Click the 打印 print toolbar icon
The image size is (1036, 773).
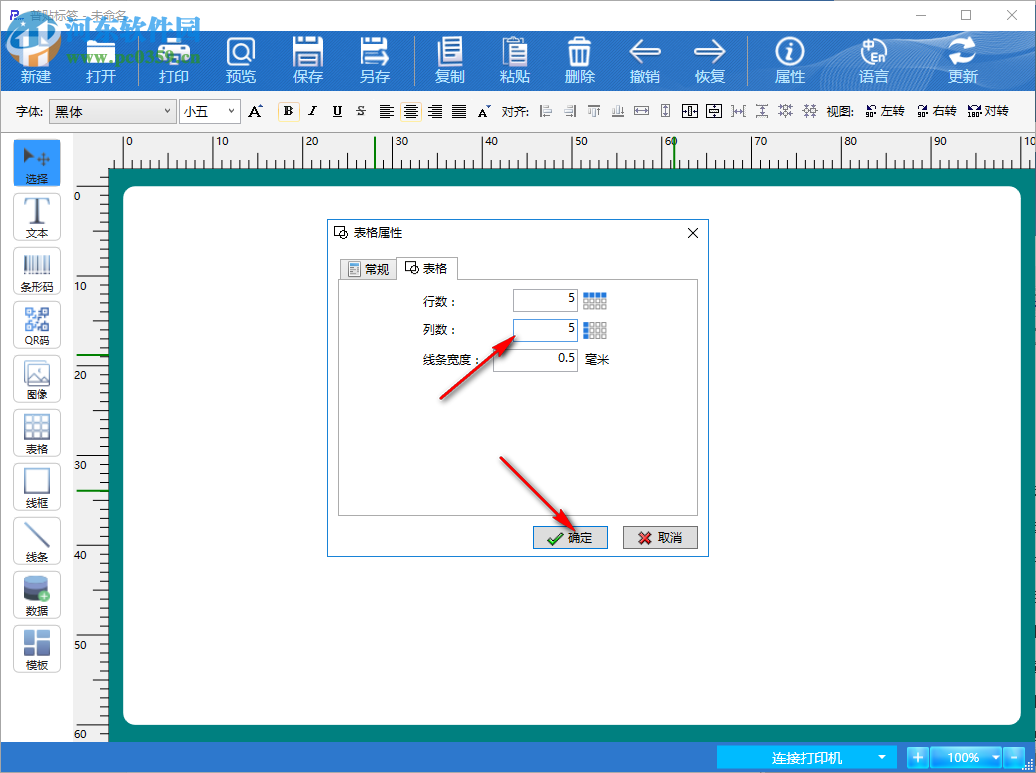(174, 59)
